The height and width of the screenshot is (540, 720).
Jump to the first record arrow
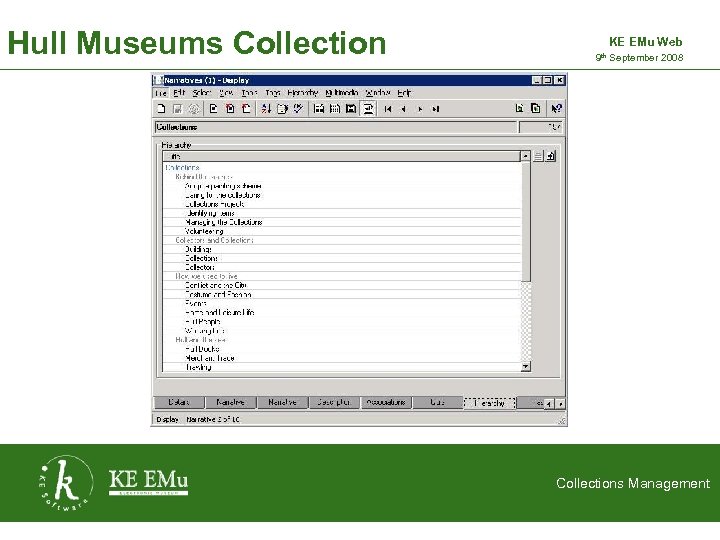(388, 109)
